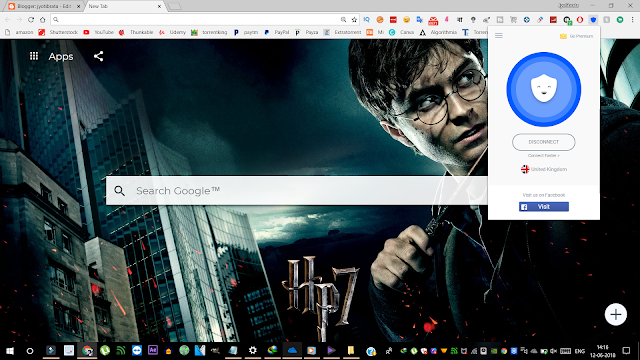Click the ENG language indicator
This screenshot has width=640, height=360.
pyautogui.click(x=579, y=351)
